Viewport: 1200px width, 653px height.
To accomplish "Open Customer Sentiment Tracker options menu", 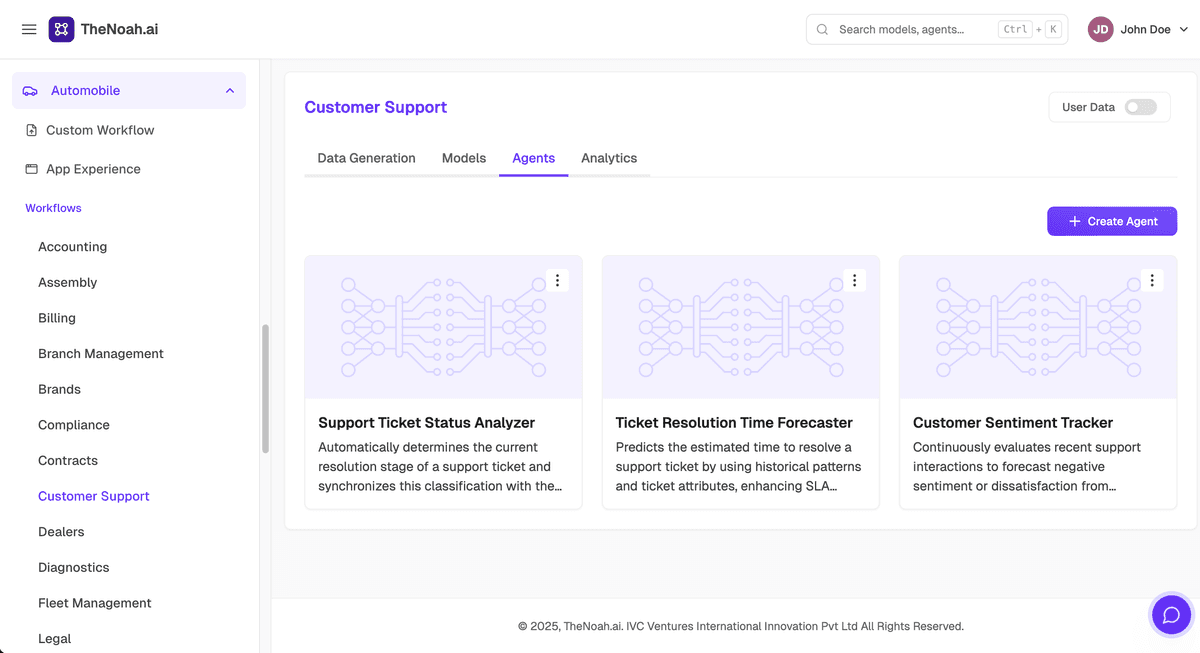I will (x=1152, y=281).
